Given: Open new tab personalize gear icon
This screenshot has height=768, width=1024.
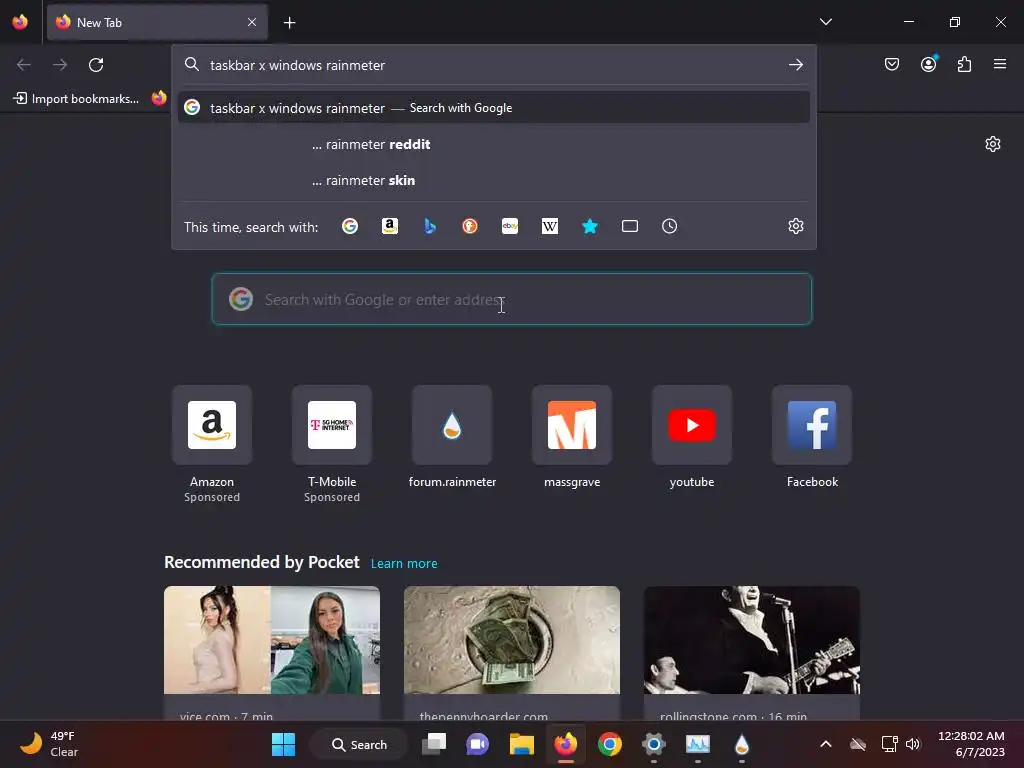Looking at the screenshot, I should pos(993,144).
